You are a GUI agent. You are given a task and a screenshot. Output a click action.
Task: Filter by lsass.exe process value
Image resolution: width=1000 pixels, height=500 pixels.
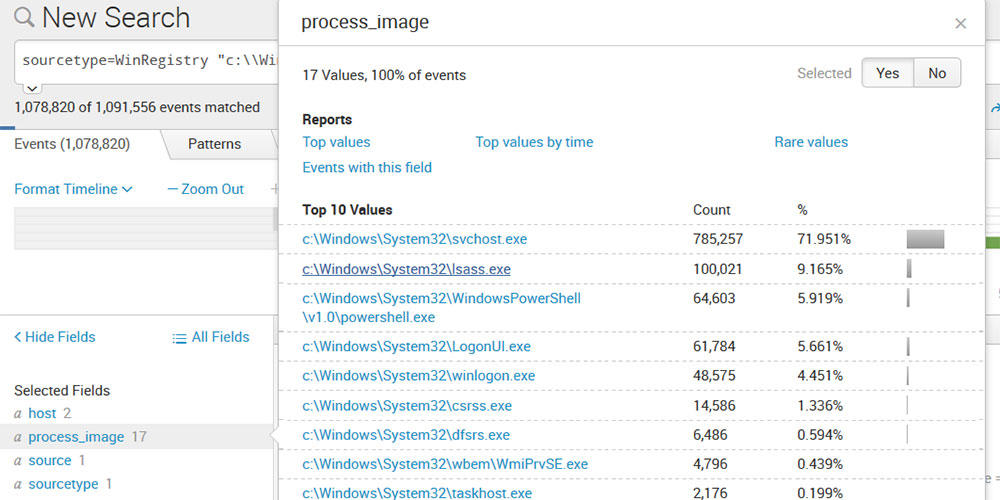click(406, 269)
